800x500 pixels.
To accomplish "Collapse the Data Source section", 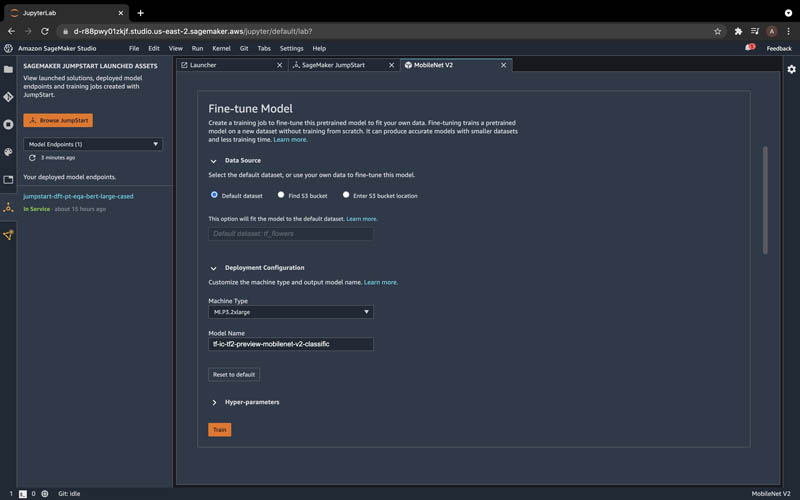I will (213, 161).
